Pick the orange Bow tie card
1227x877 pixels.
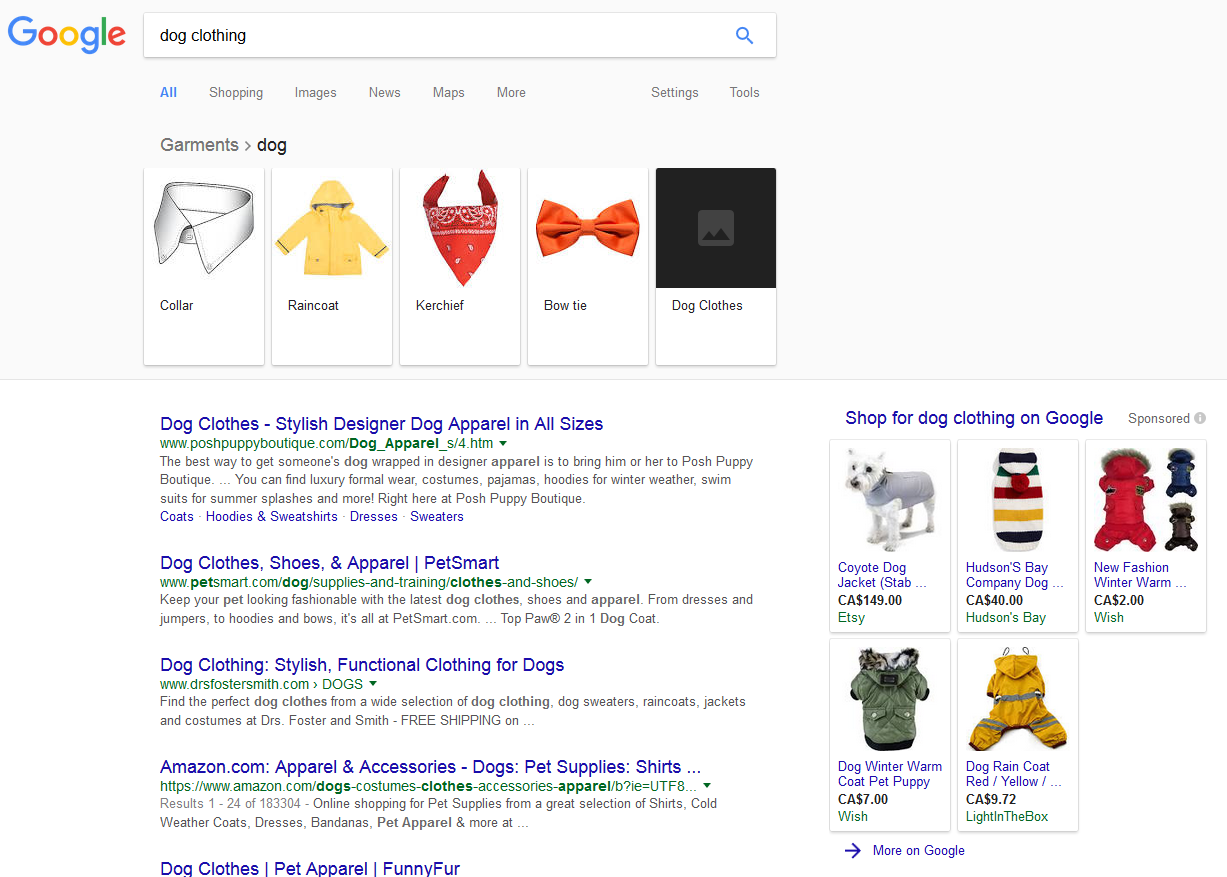[x=588, y=265]
